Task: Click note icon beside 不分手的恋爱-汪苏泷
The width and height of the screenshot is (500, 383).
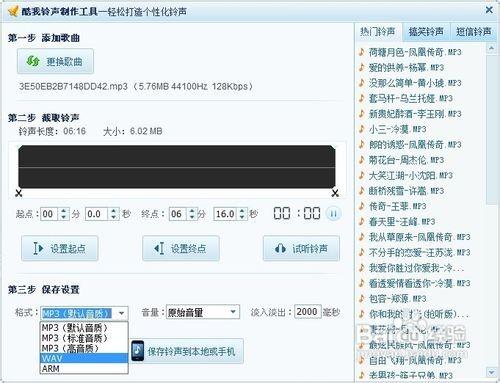Action: [362, 252]
